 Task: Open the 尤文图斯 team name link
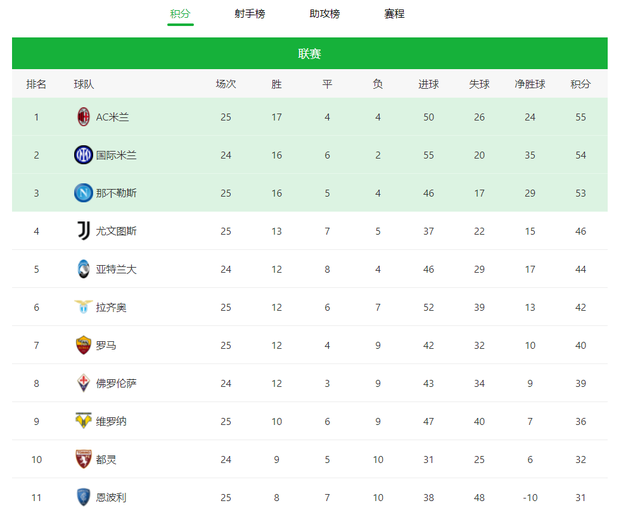(116, 231)
